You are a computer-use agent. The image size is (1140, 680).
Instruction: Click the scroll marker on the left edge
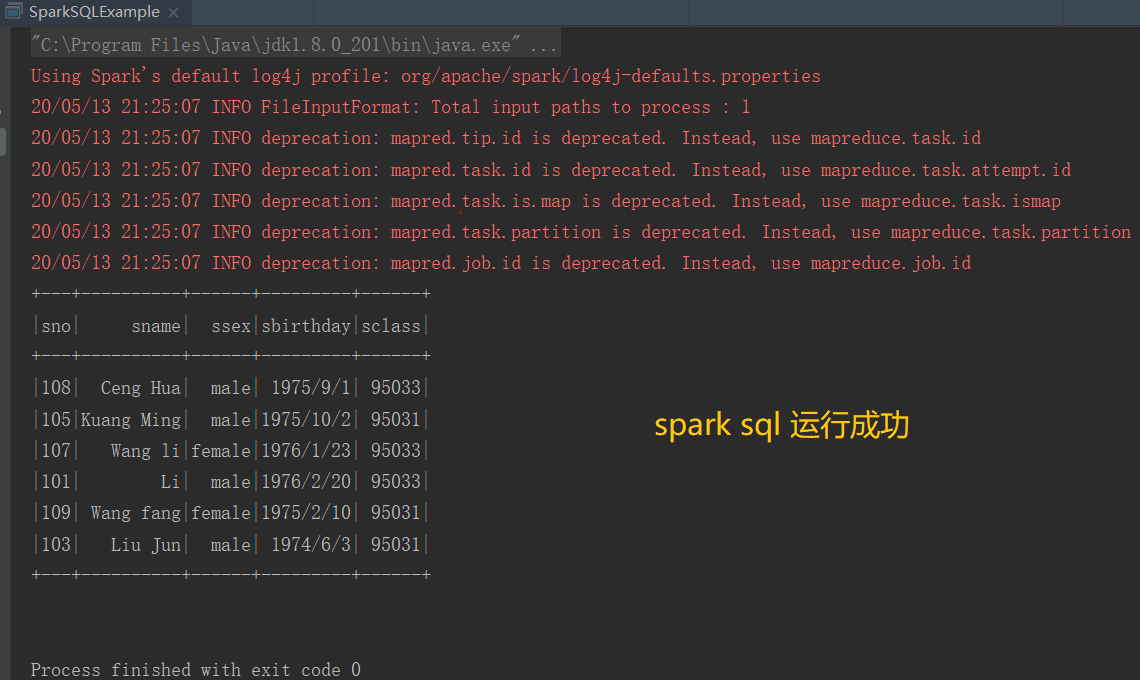(4, 140)
